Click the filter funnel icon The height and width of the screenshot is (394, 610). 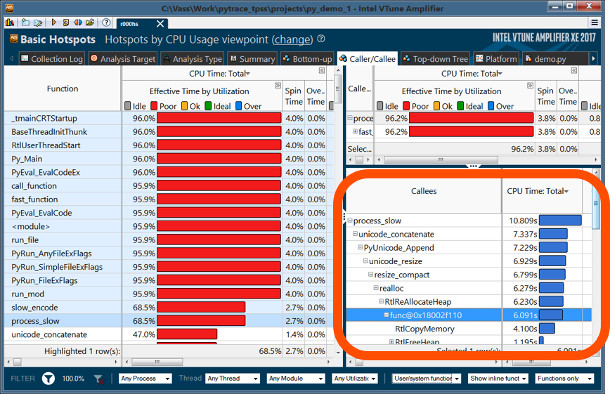pyautogui.click(x=48, y=378)
